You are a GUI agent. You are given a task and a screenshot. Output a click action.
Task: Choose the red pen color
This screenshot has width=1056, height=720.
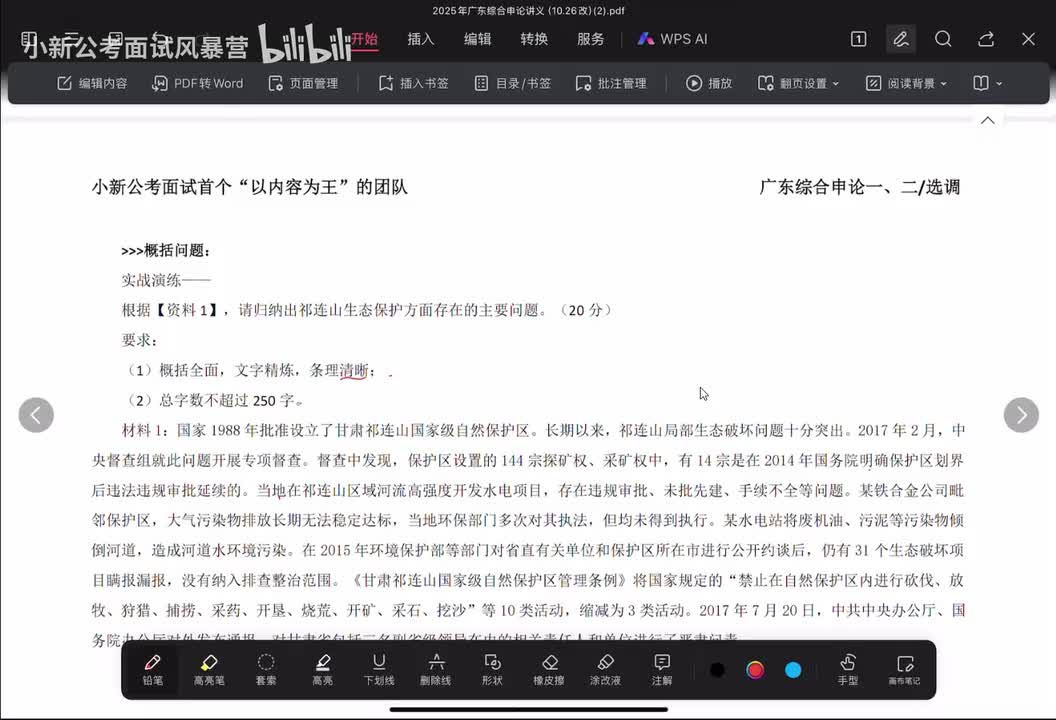(x=755, y=669)
